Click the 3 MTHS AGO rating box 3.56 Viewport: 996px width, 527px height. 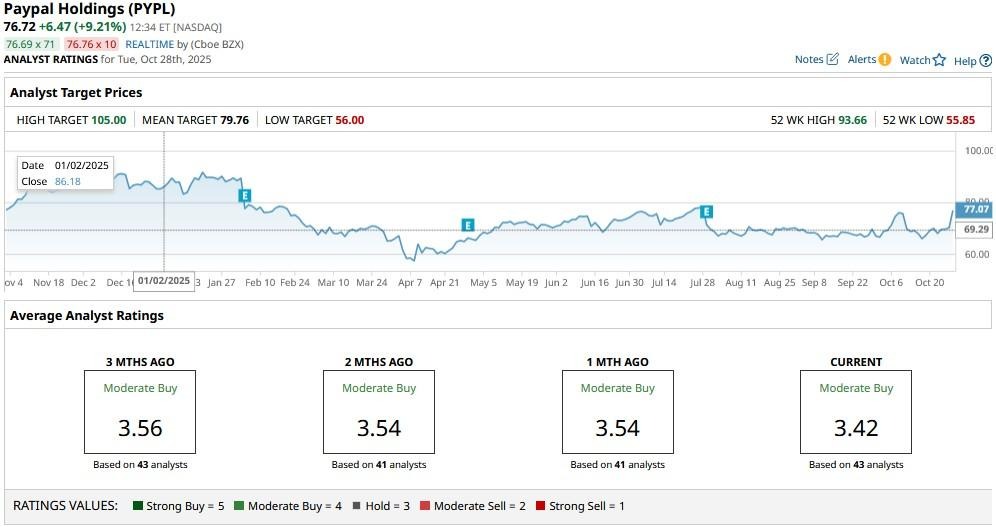tap(140, 411)
